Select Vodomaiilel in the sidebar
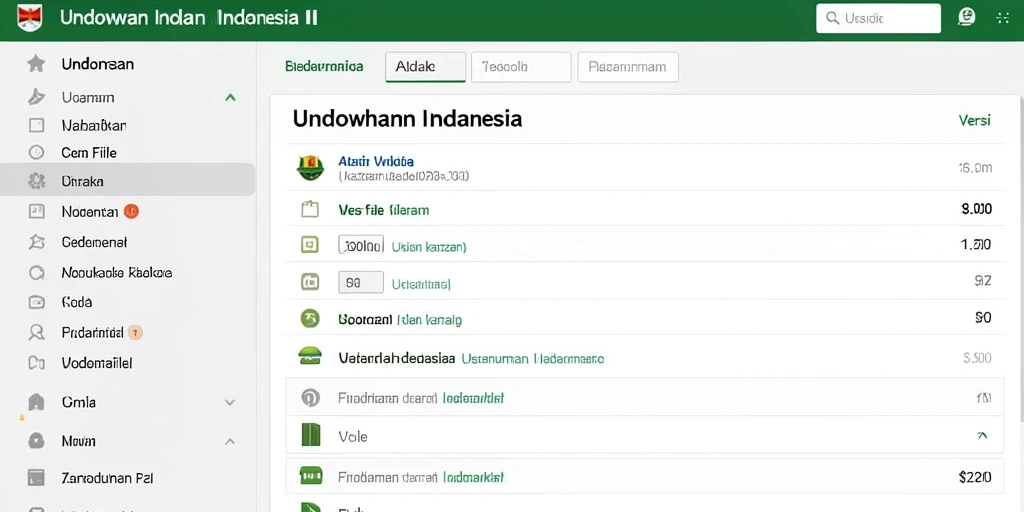1024x512 pixels. [x=97, y=363]
